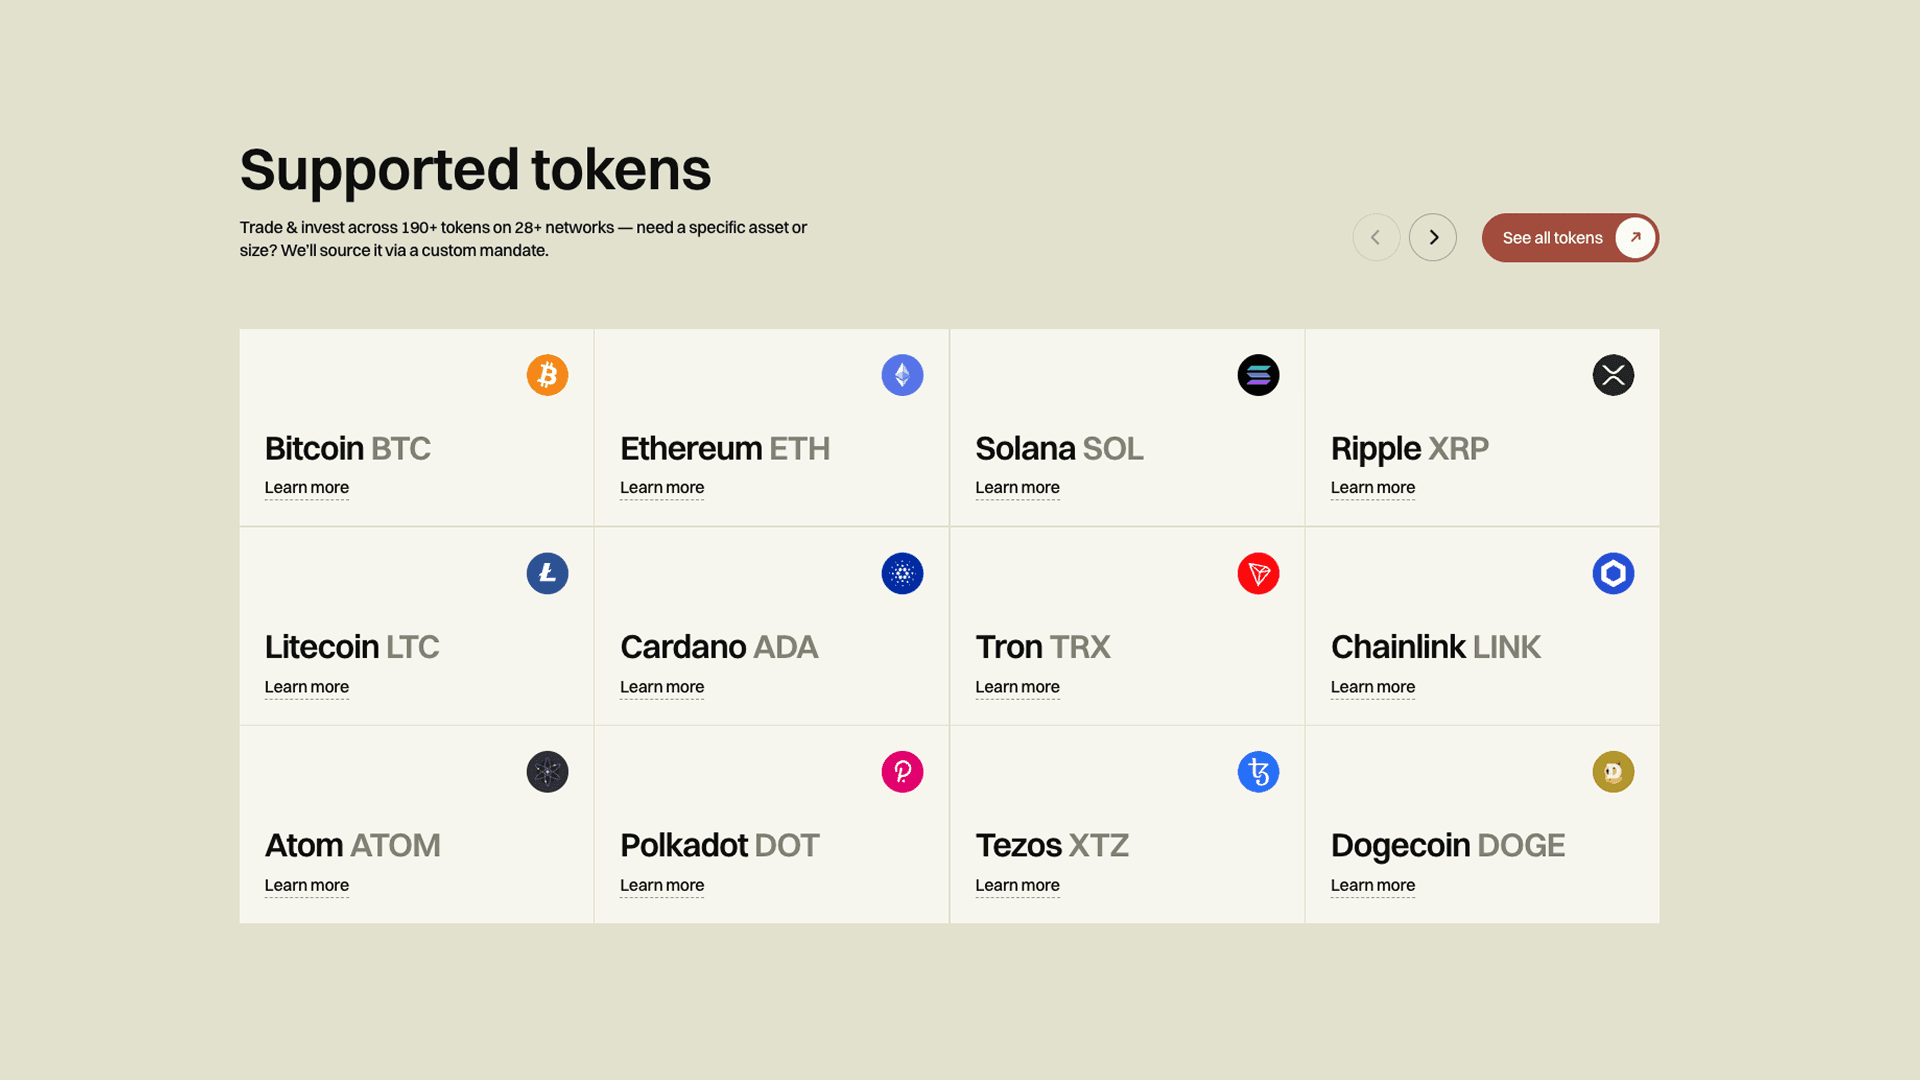1920x1080 pixels.
Task: Follow Learn more link under Cardano
Action: click(661, 687)
